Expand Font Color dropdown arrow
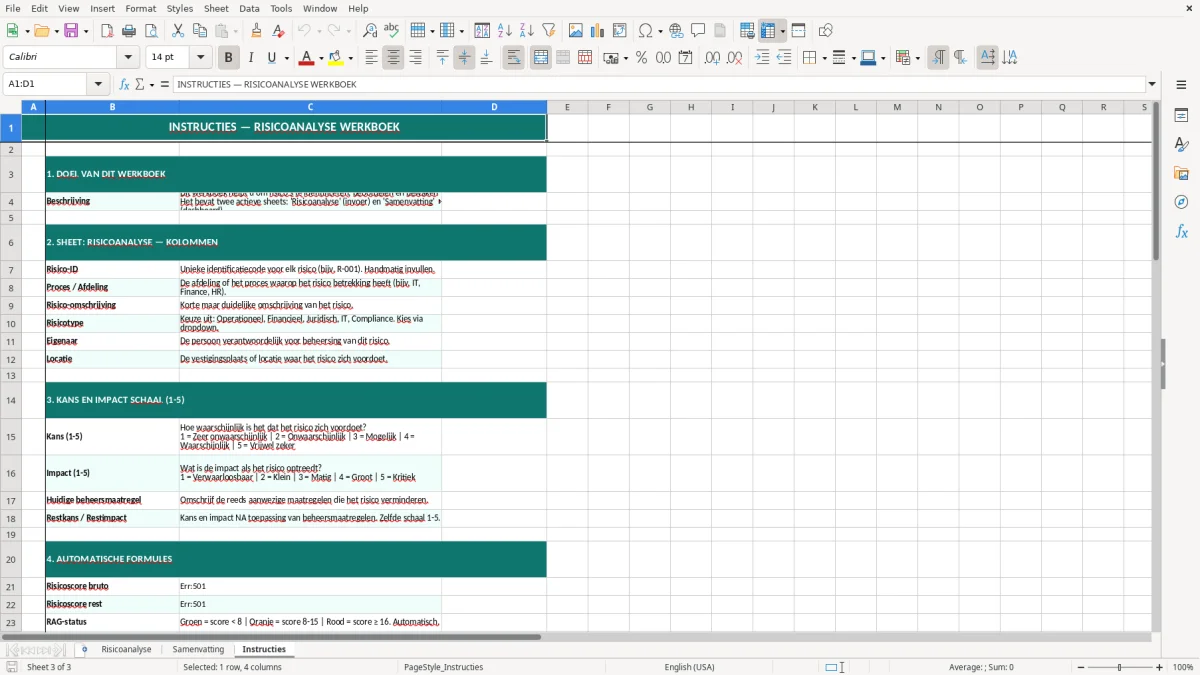Screen dimensions: 1200x675 (321, 58)
